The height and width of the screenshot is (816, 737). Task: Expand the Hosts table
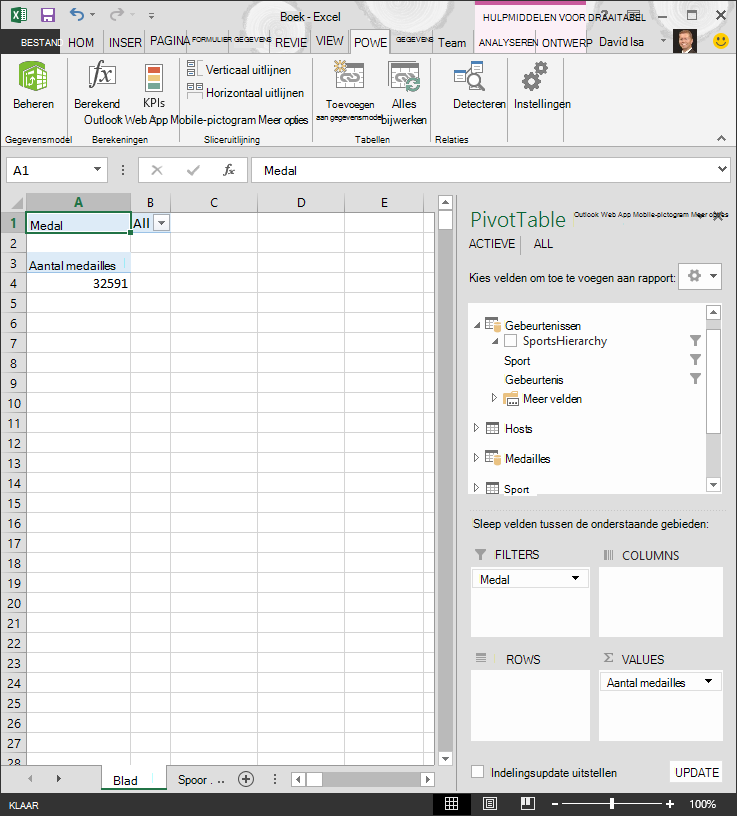click(476, 428)
